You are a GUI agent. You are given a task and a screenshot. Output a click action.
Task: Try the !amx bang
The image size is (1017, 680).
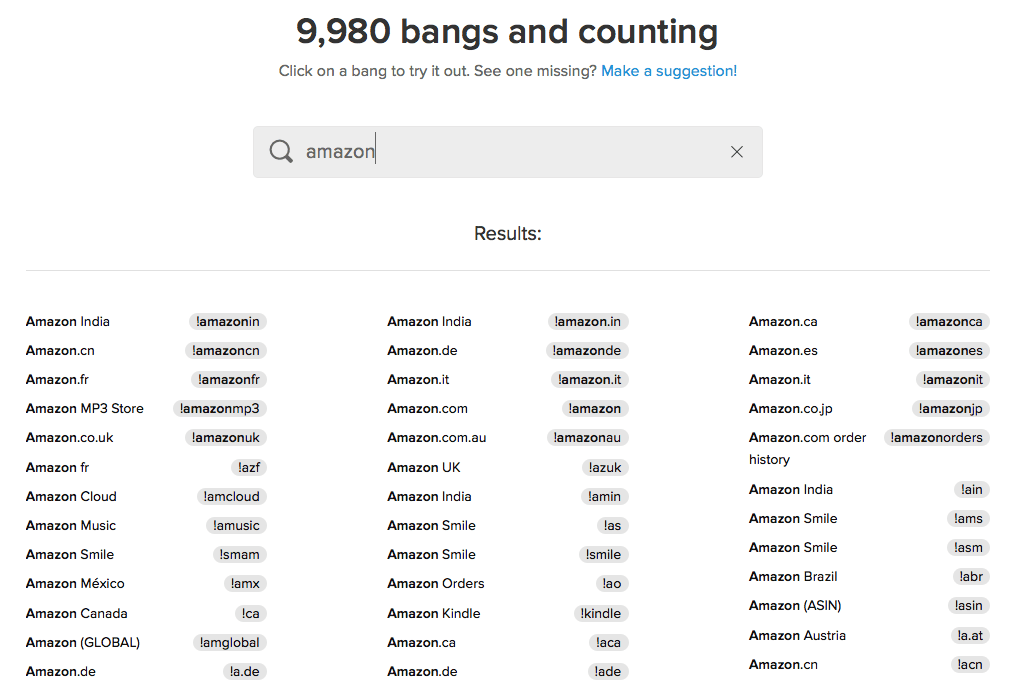(245, 584)
